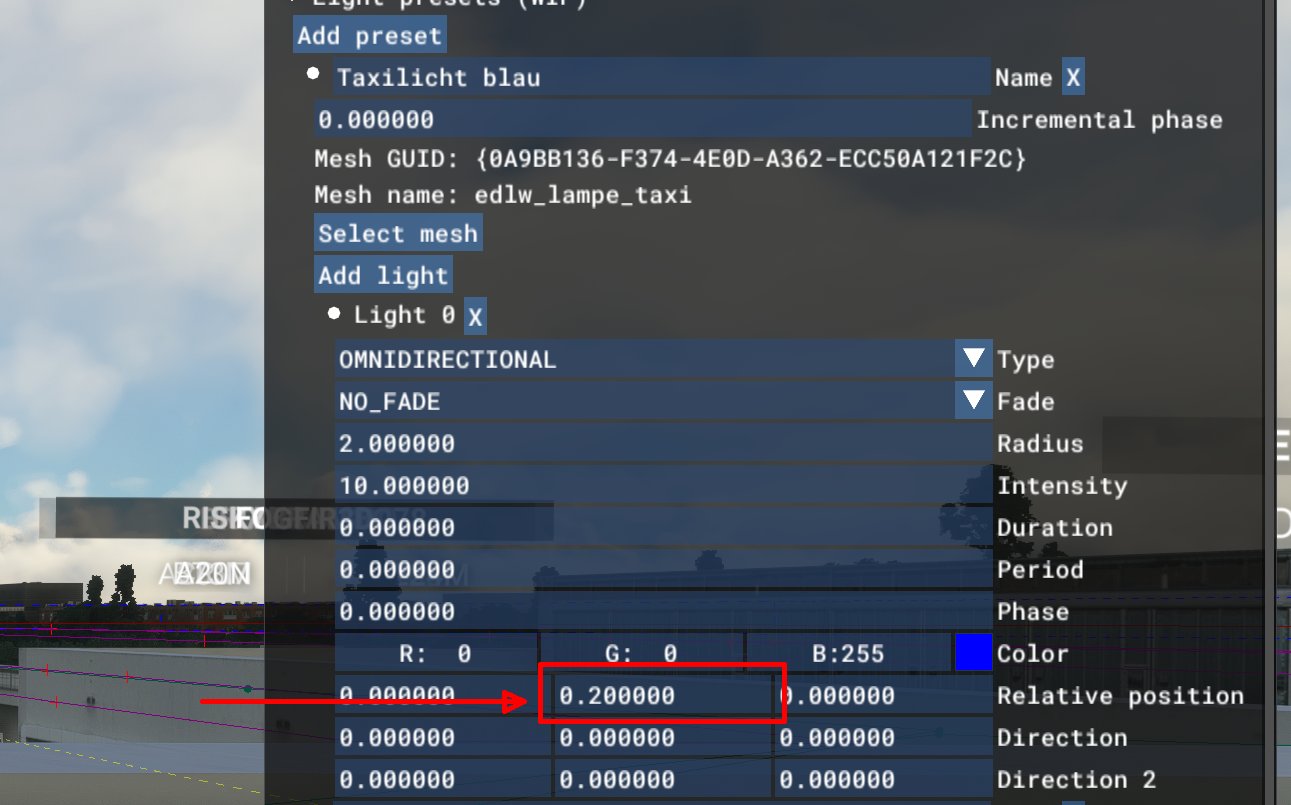Edit the Duration value field
Image resolution: width=1291 pixels, height=805 pixels.
(x=663, y=527)
